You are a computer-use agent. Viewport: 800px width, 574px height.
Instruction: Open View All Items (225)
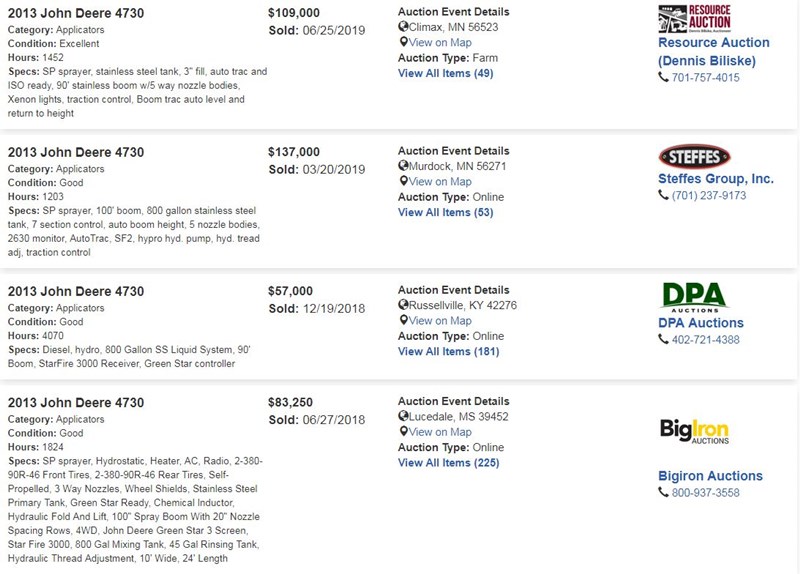coord(448,463)
